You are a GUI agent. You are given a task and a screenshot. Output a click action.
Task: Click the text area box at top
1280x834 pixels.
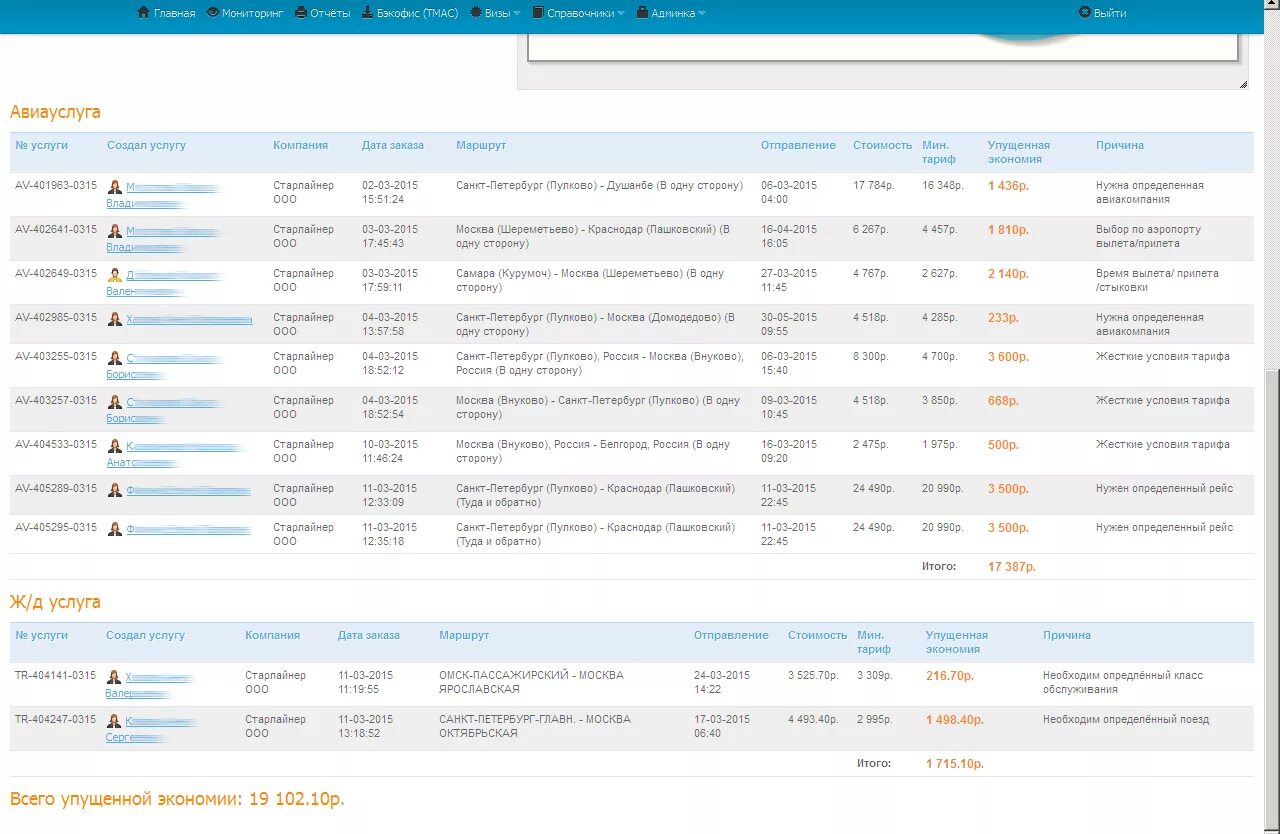pyautogui.click(x=883, y=47)
